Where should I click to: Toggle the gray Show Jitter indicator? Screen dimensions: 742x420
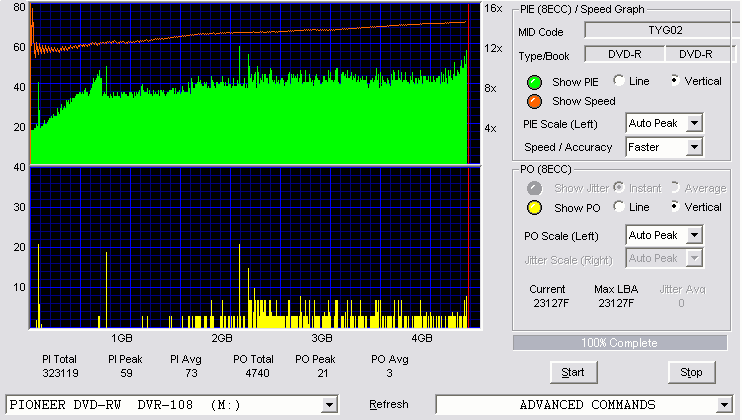[534, 188]
